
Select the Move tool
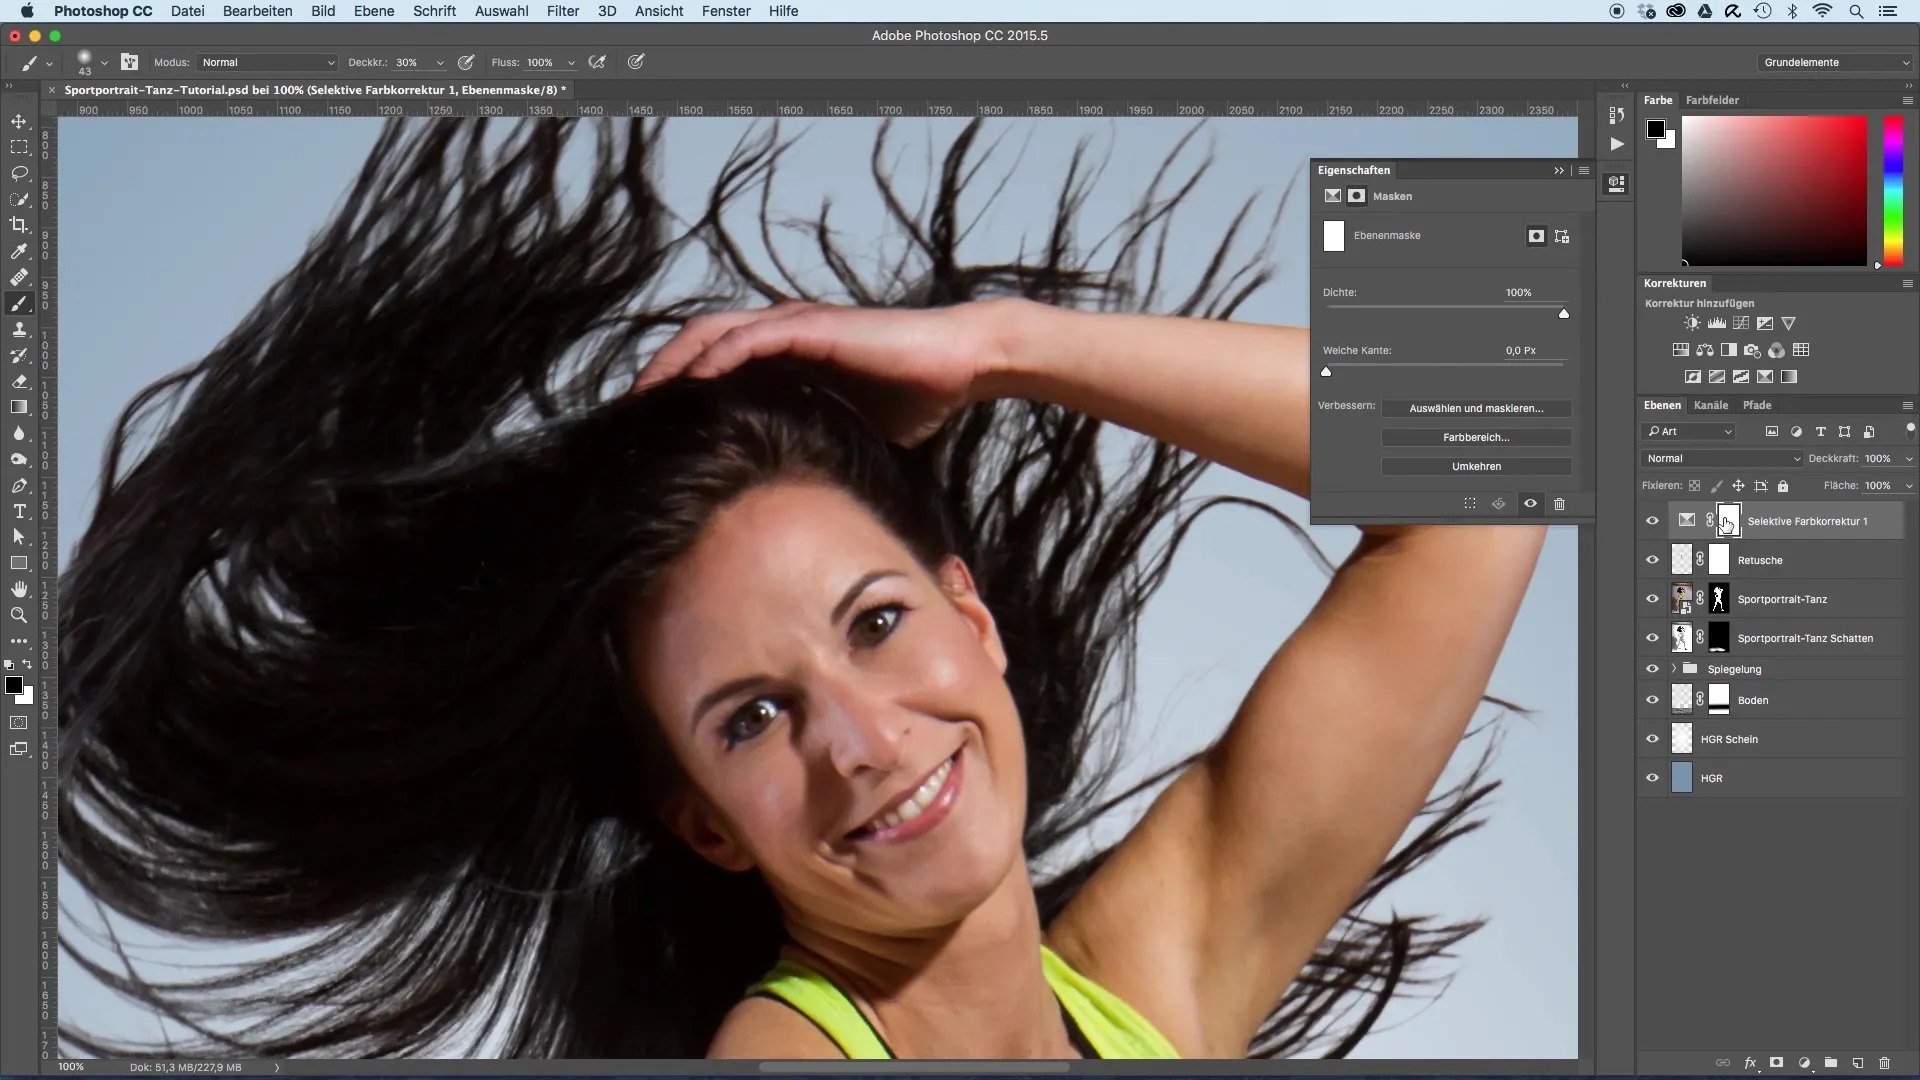pos(19,121)
